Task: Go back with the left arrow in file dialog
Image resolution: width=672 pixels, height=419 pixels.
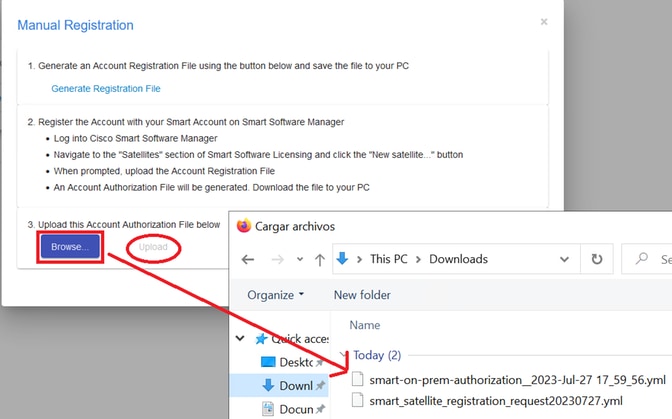Action: point(248,259)
